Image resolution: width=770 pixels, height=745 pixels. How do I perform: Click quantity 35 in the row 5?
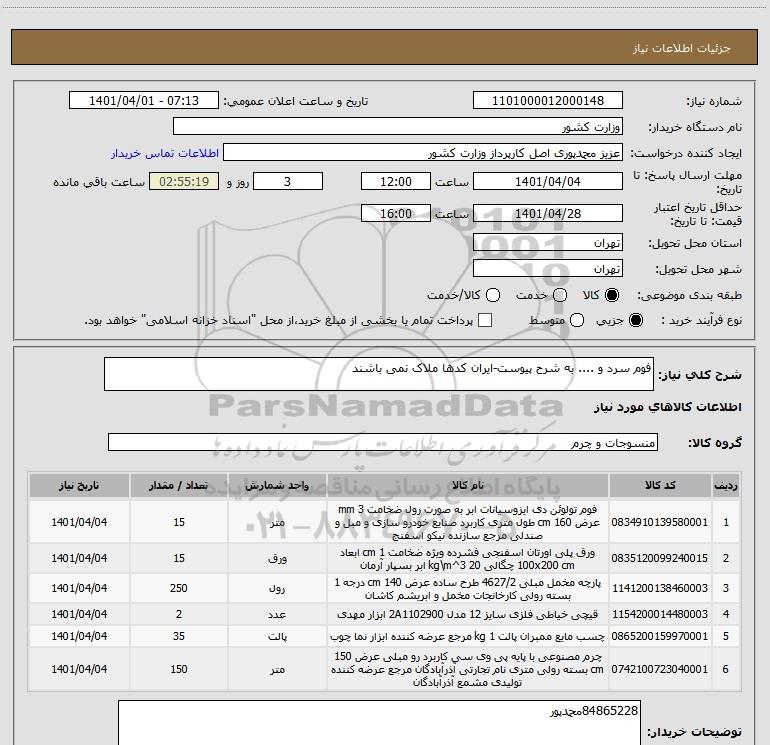coord(179,636)
